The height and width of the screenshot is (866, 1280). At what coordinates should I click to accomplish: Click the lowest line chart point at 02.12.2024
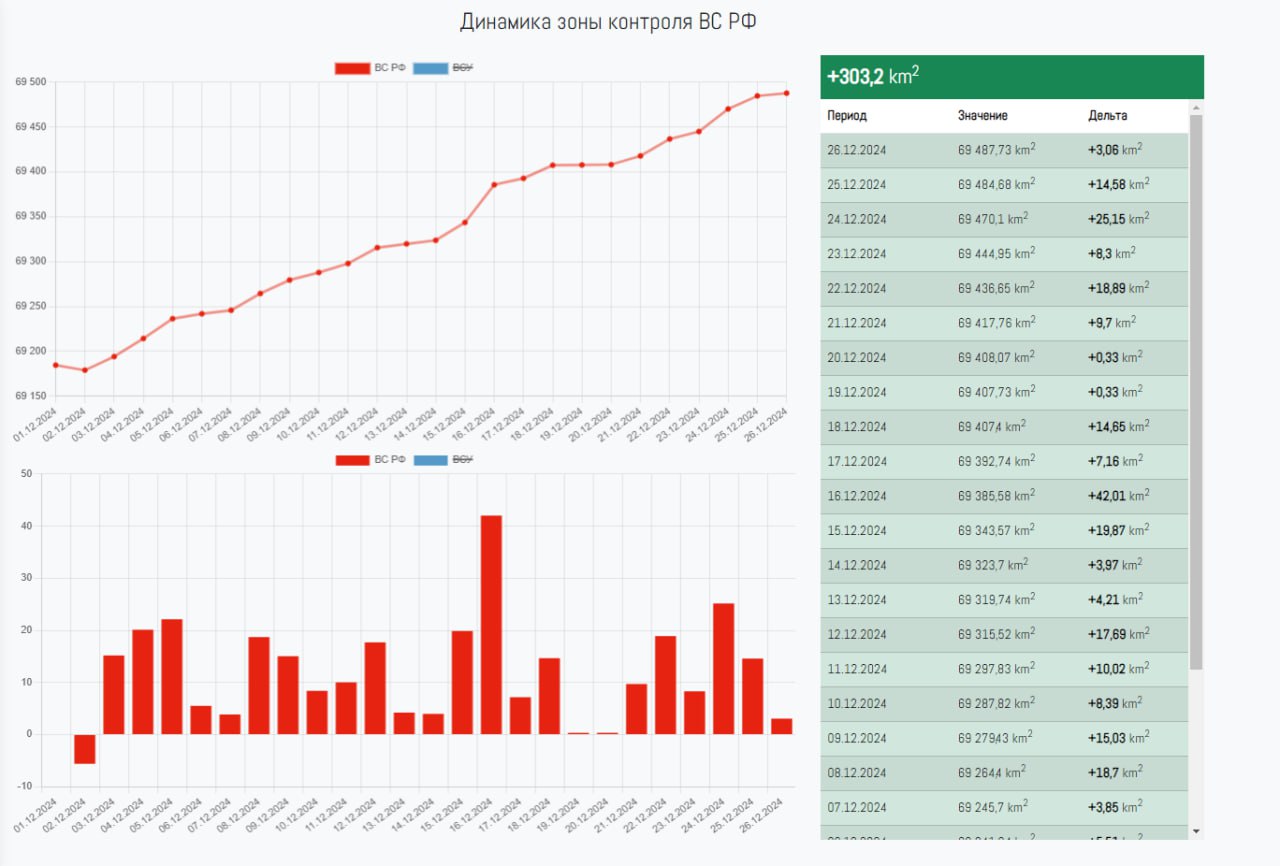(85, 370)
